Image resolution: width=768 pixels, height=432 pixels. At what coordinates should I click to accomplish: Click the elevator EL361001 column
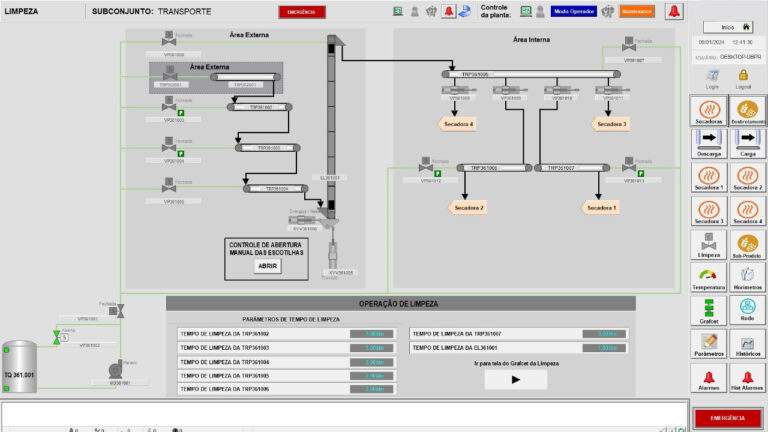(332, 127)
